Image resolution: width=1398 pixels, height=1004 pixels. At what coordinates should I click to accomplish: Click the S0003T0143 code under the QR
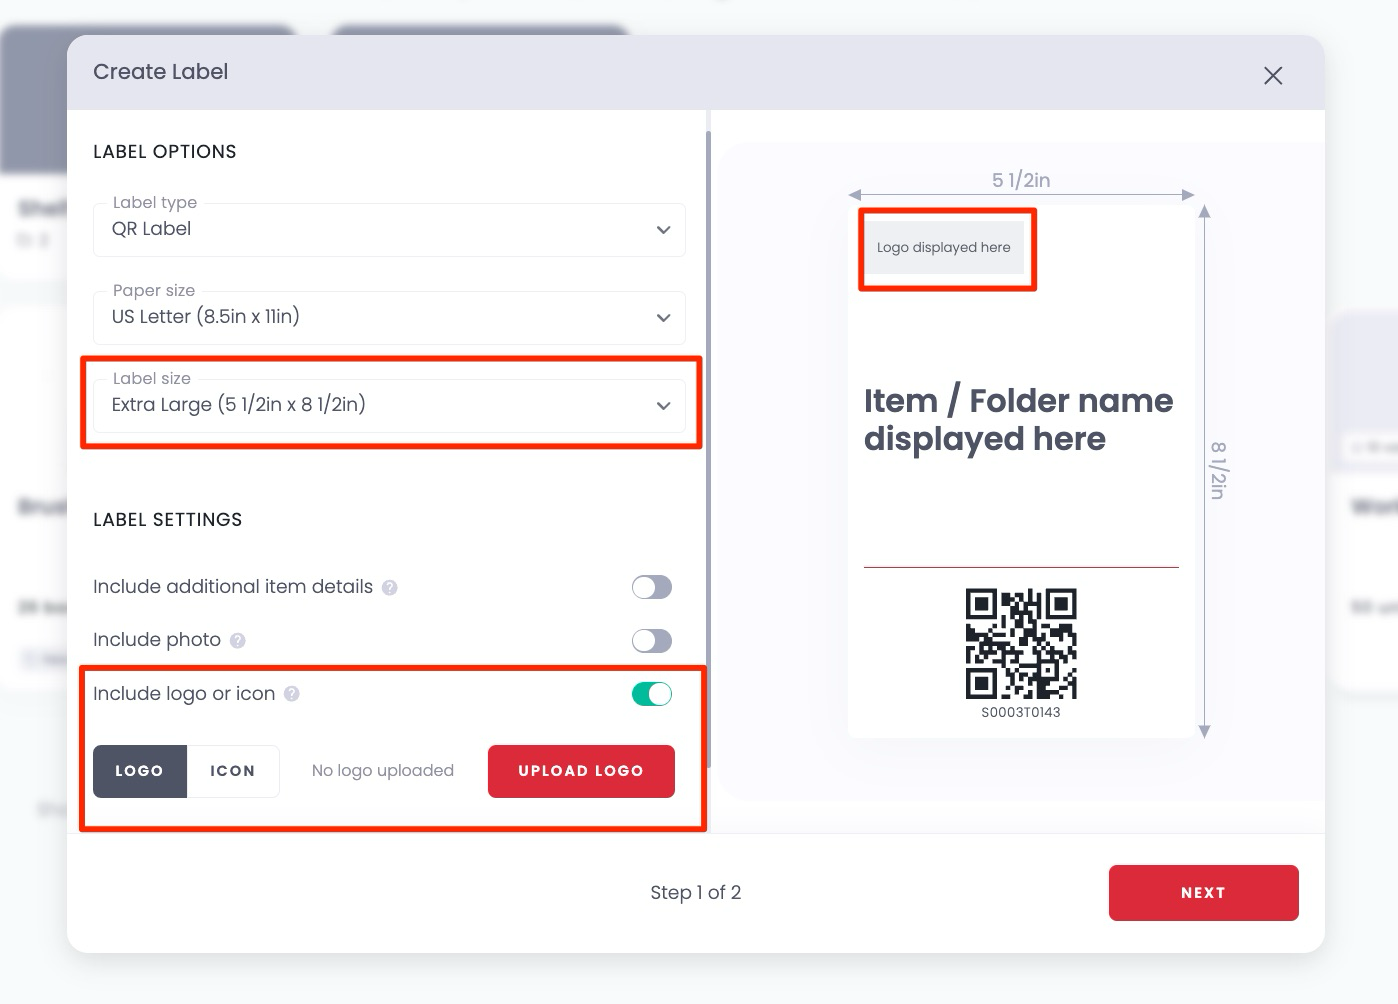click(x=1021, y=712)
